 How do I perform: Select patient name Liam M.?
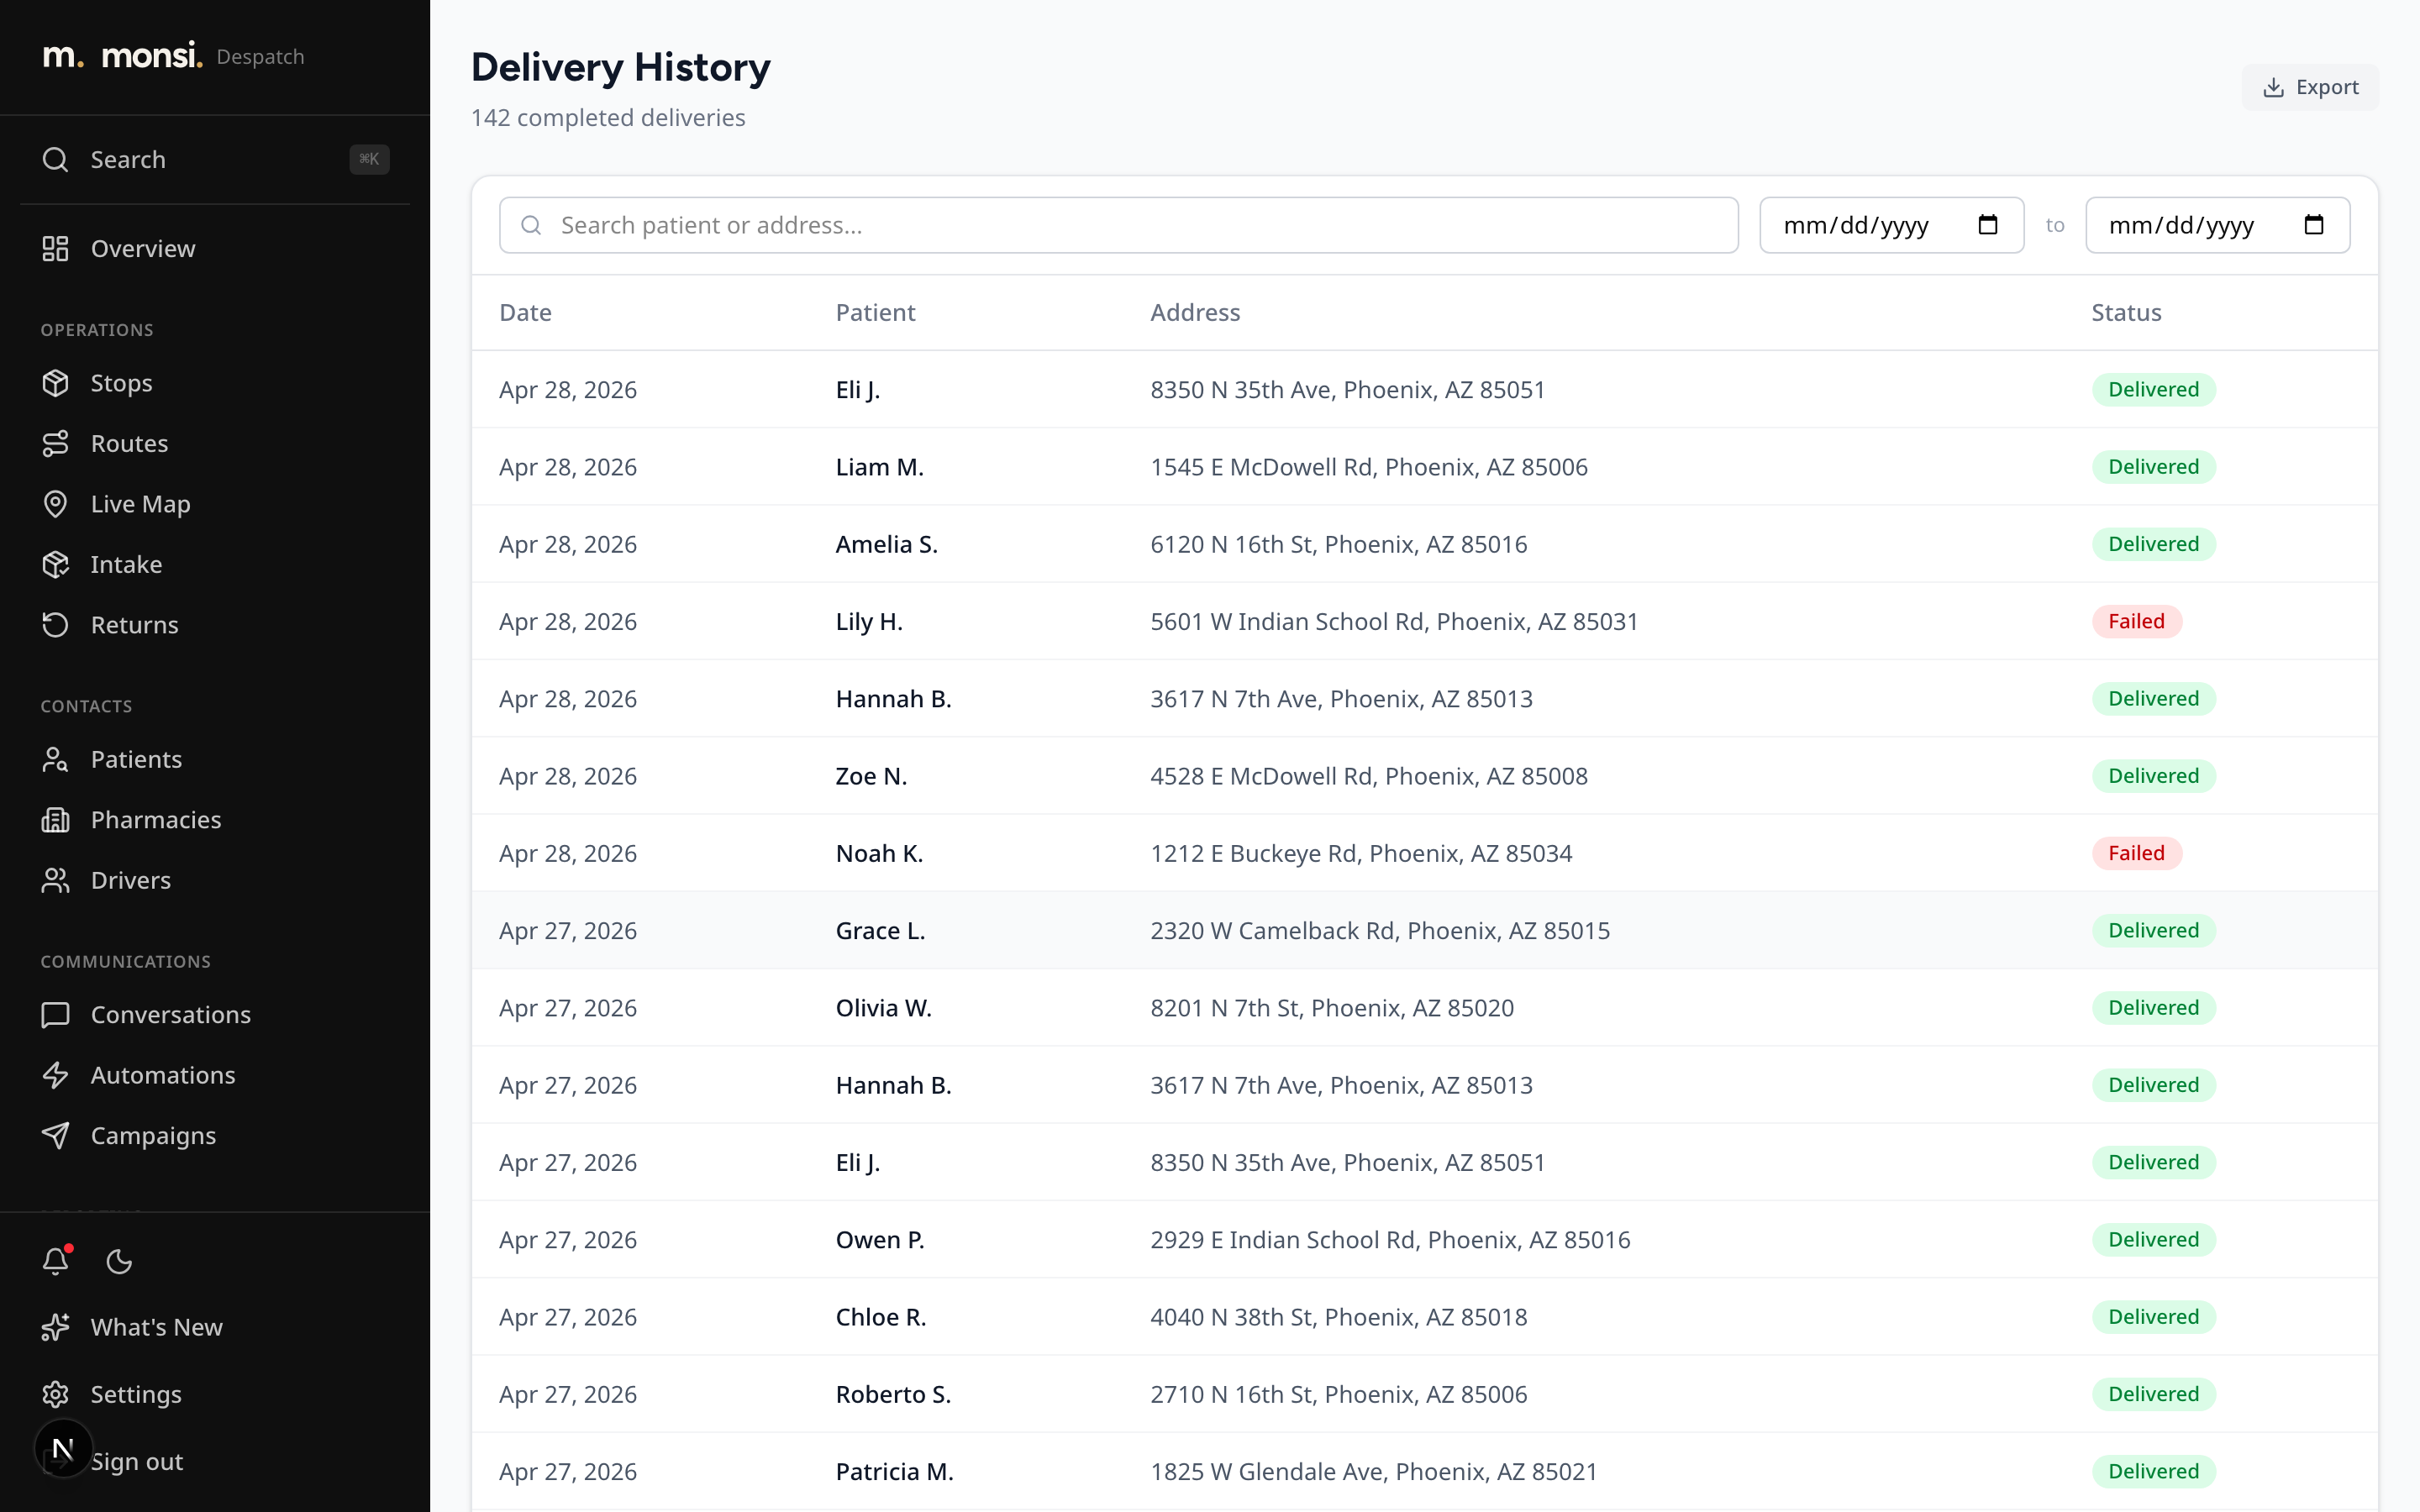pos(880,467)
